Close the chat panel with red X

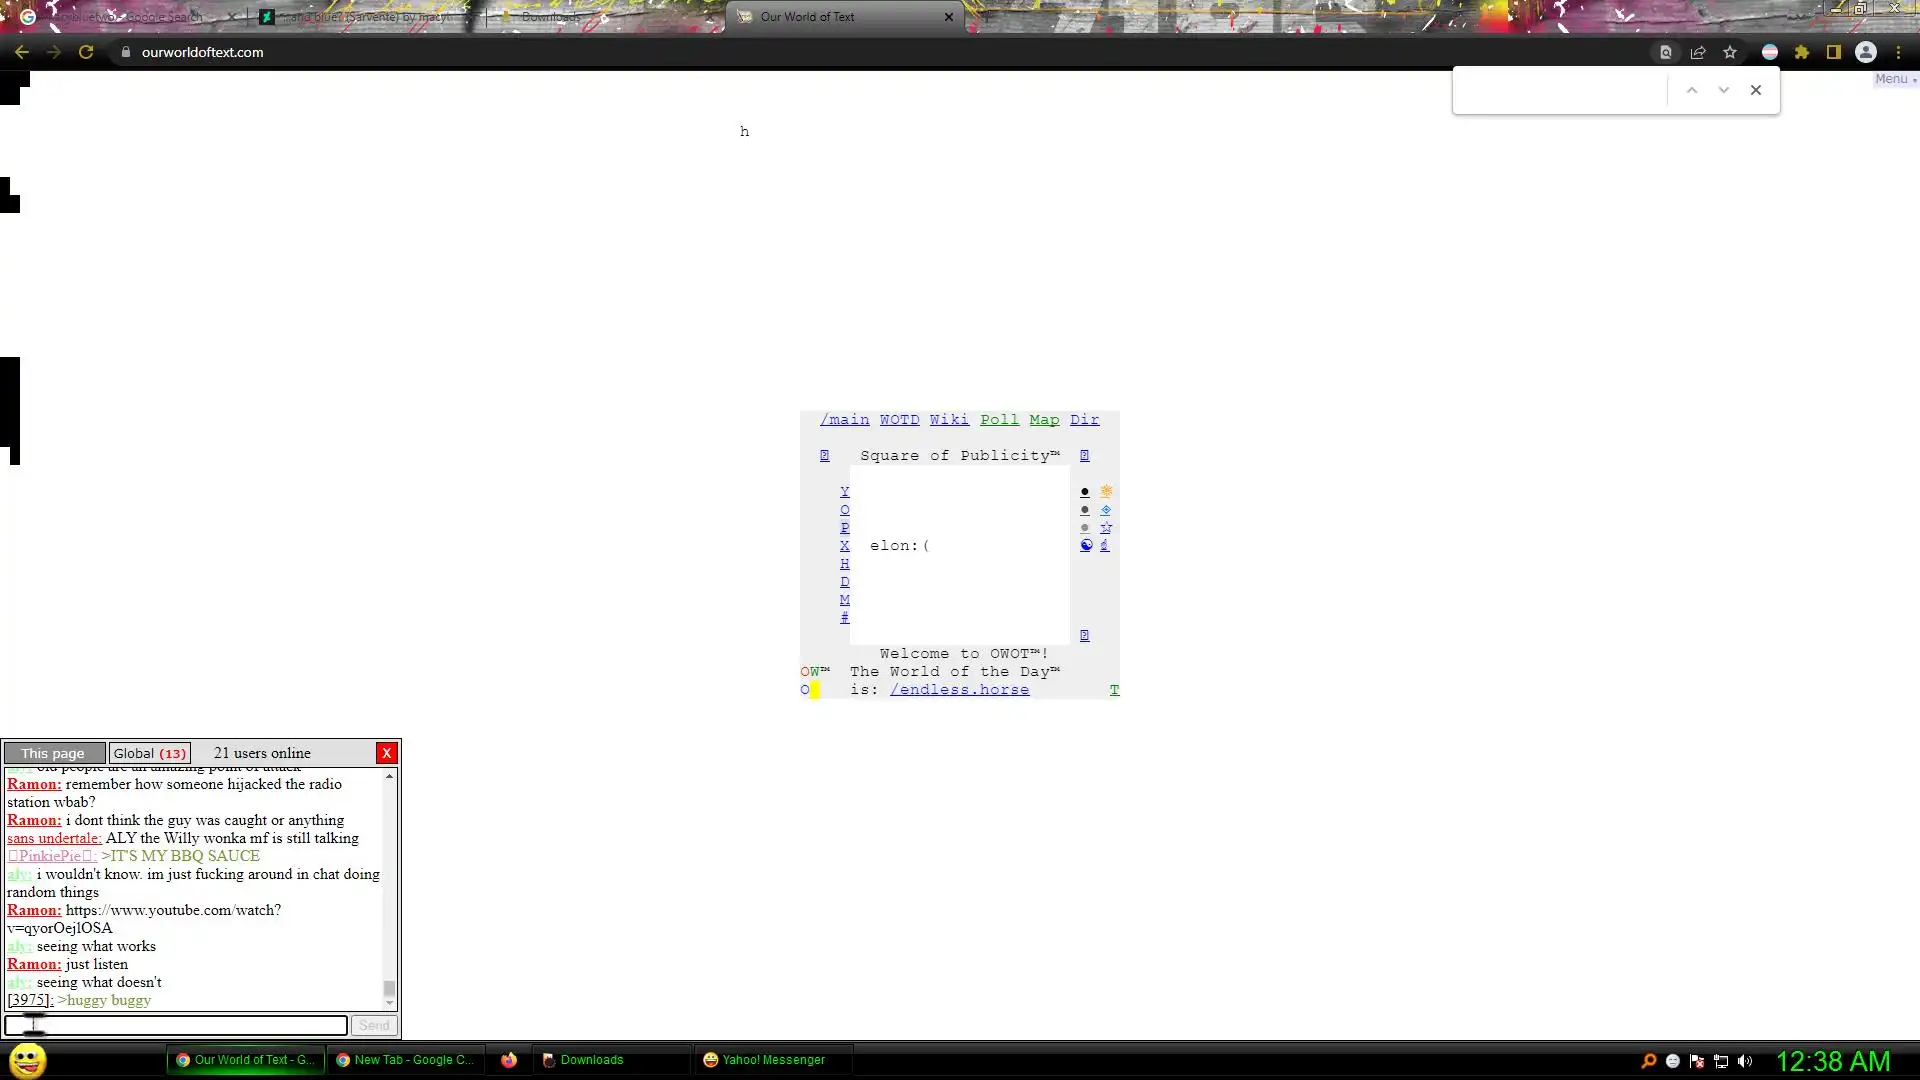coord(386,753)
